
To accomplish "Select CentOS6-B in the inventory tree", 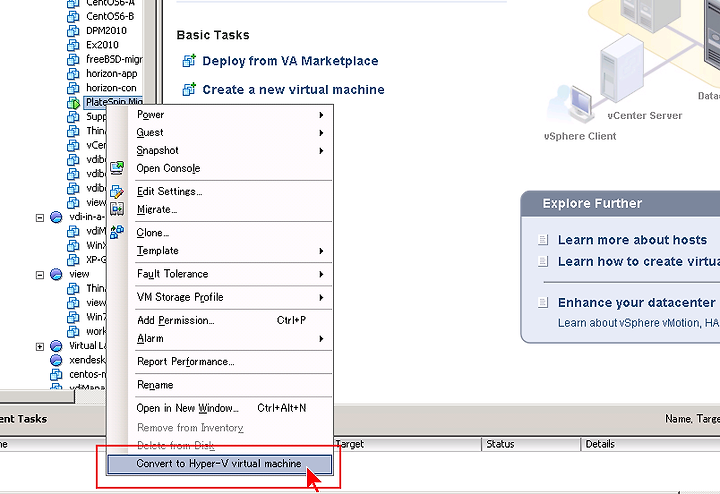I will [110, 17].
